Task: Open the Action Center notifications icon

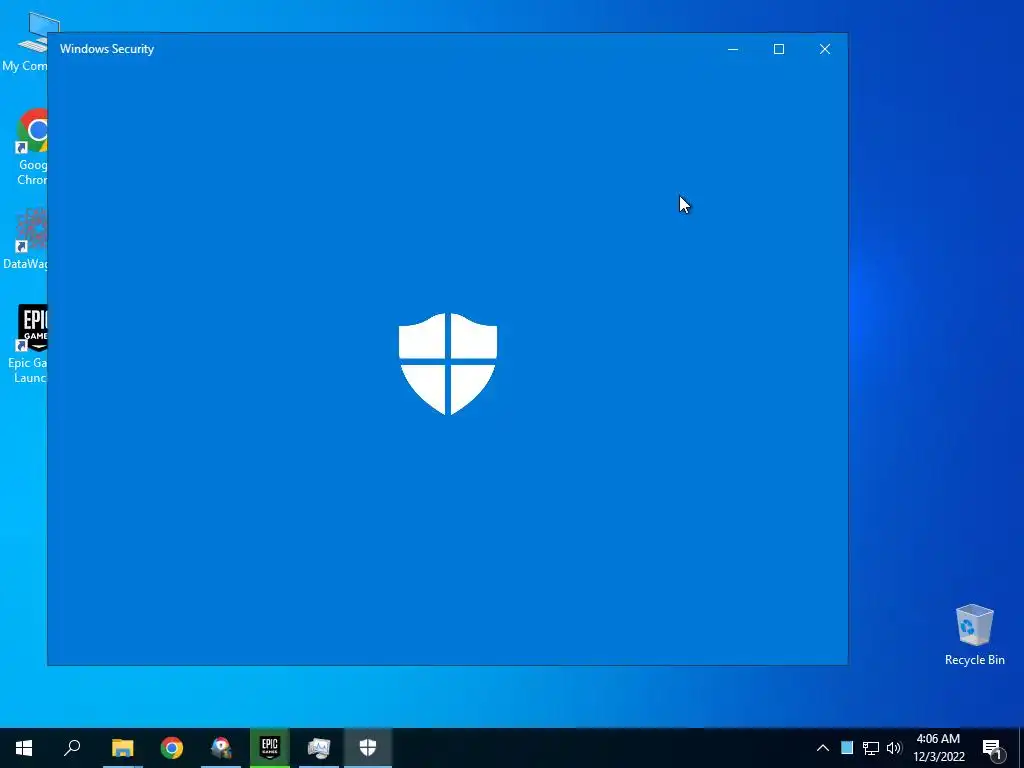Action: tap(993, 749)
